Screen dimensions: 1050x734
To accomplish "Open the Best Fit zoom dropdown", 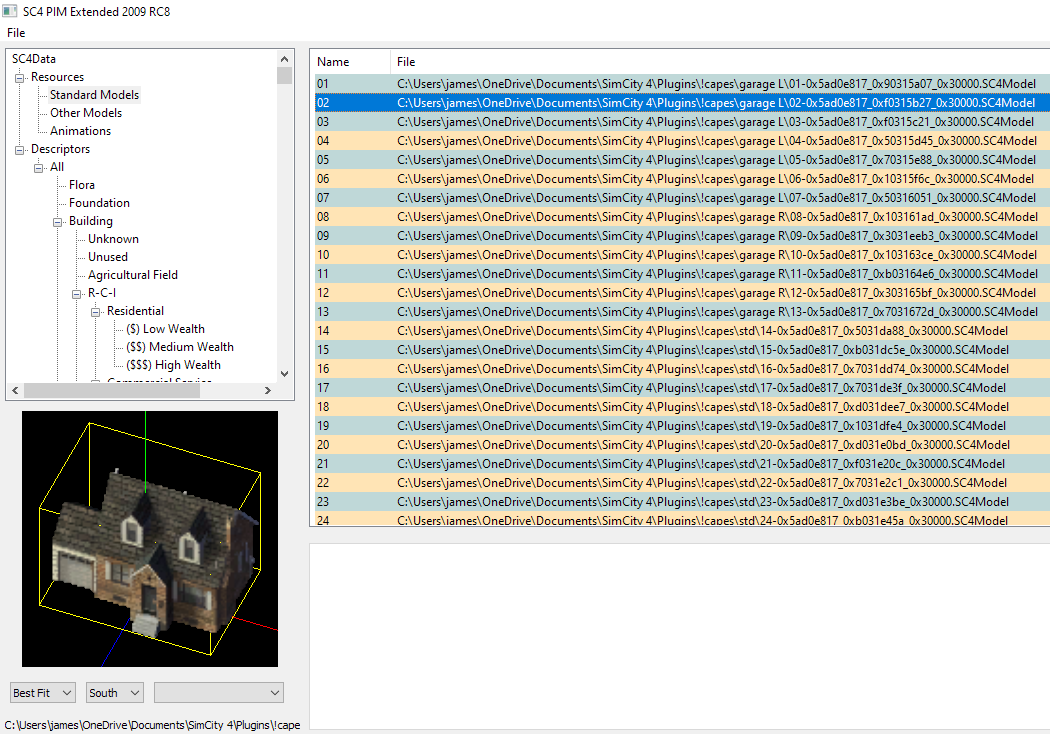I will coord(43,692).
